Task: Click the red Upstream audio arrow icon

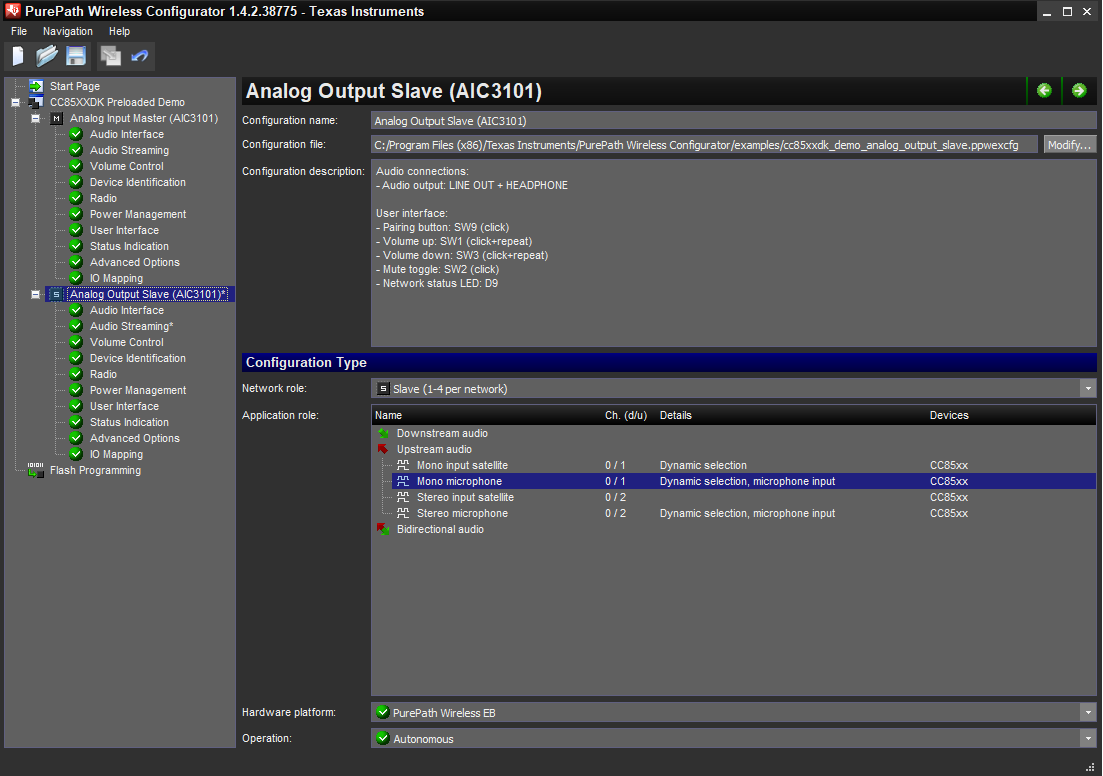Action: point(383,449)
